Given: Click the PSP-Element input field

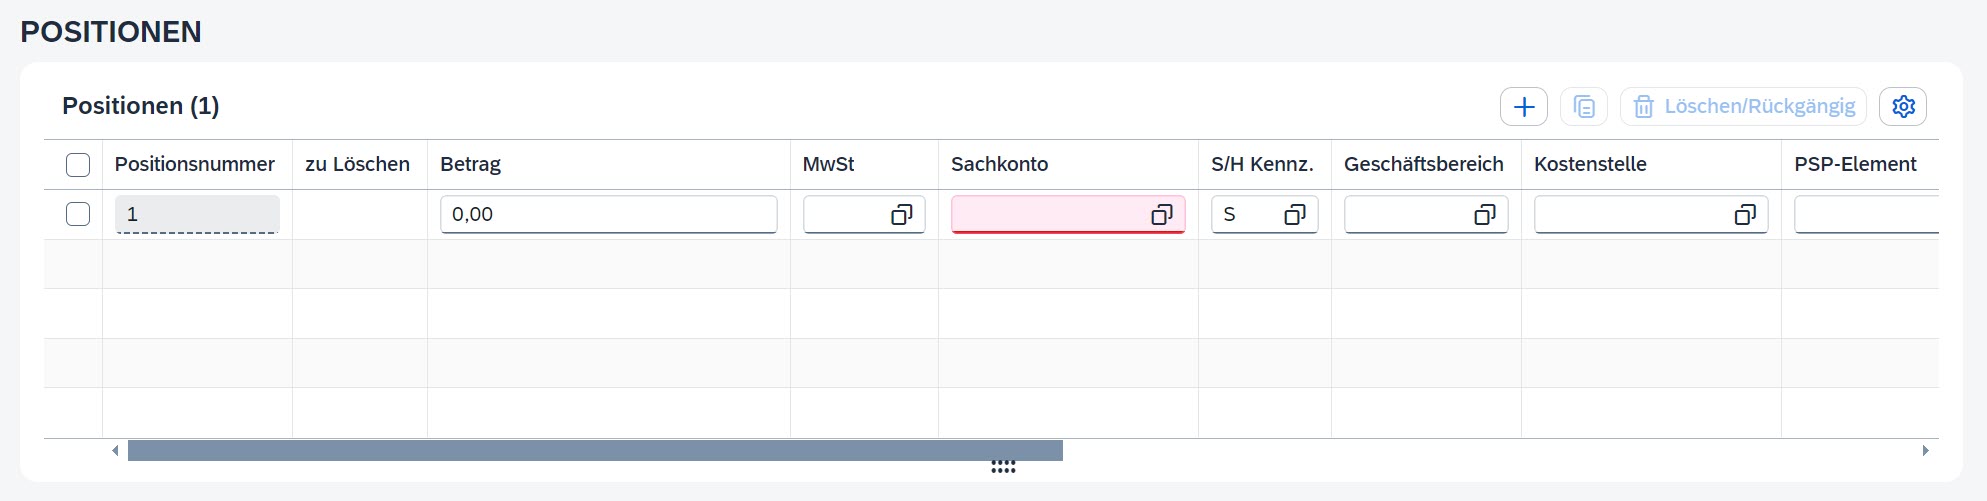Looking at the screenshot, I should [1865, 215].
